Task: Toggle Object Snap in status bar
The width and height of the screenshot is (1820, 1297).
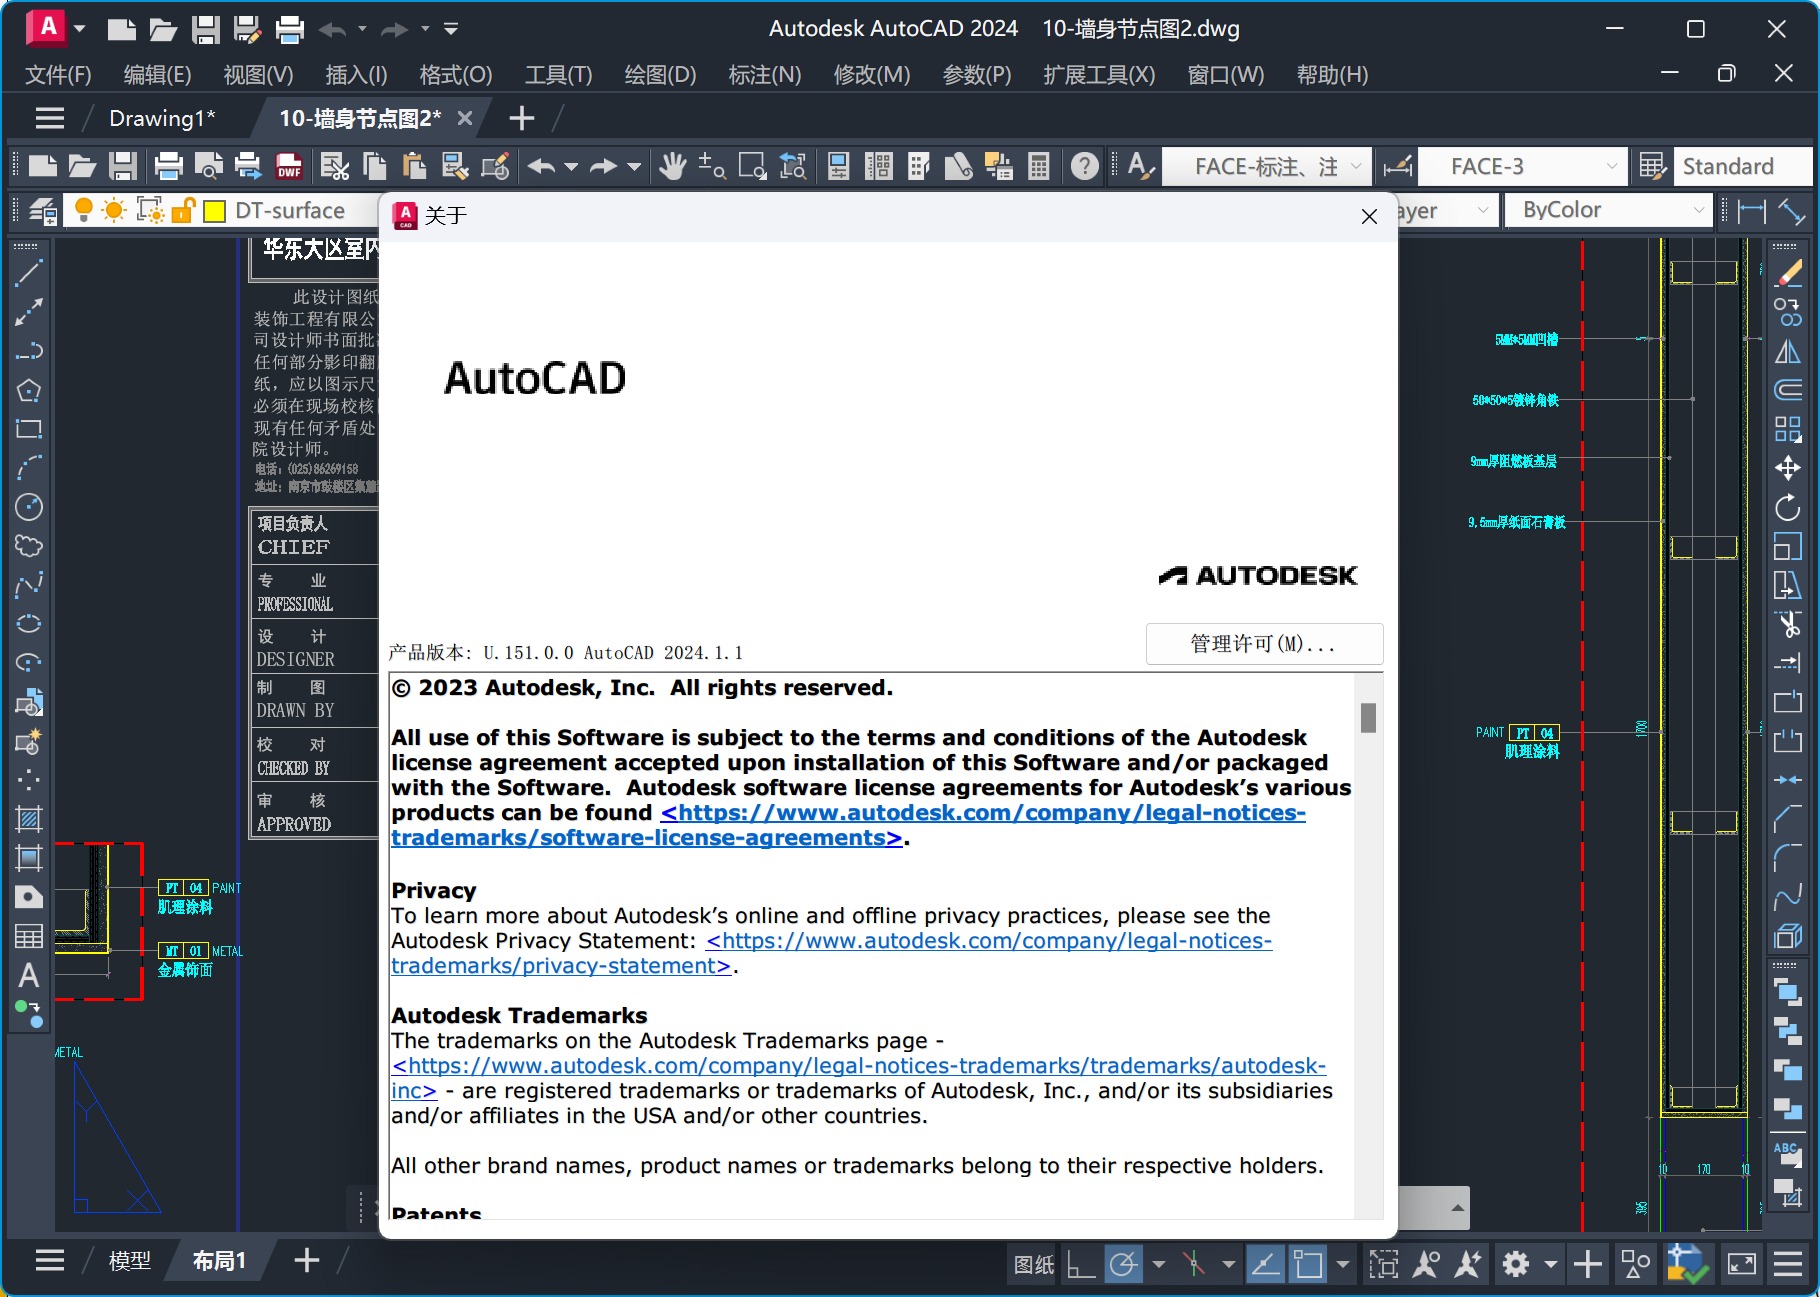Action: 1308,1264
